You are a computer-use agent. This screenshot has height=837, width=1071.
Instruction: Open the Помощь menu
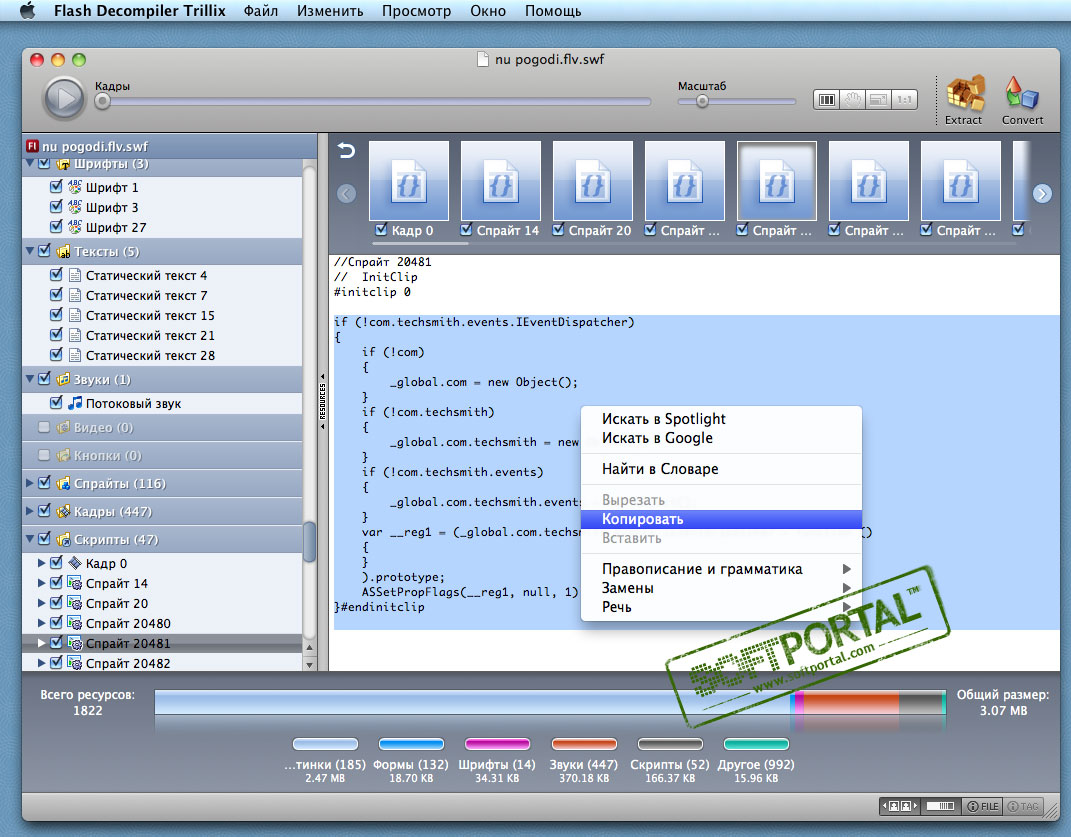(x=553, y=11)
